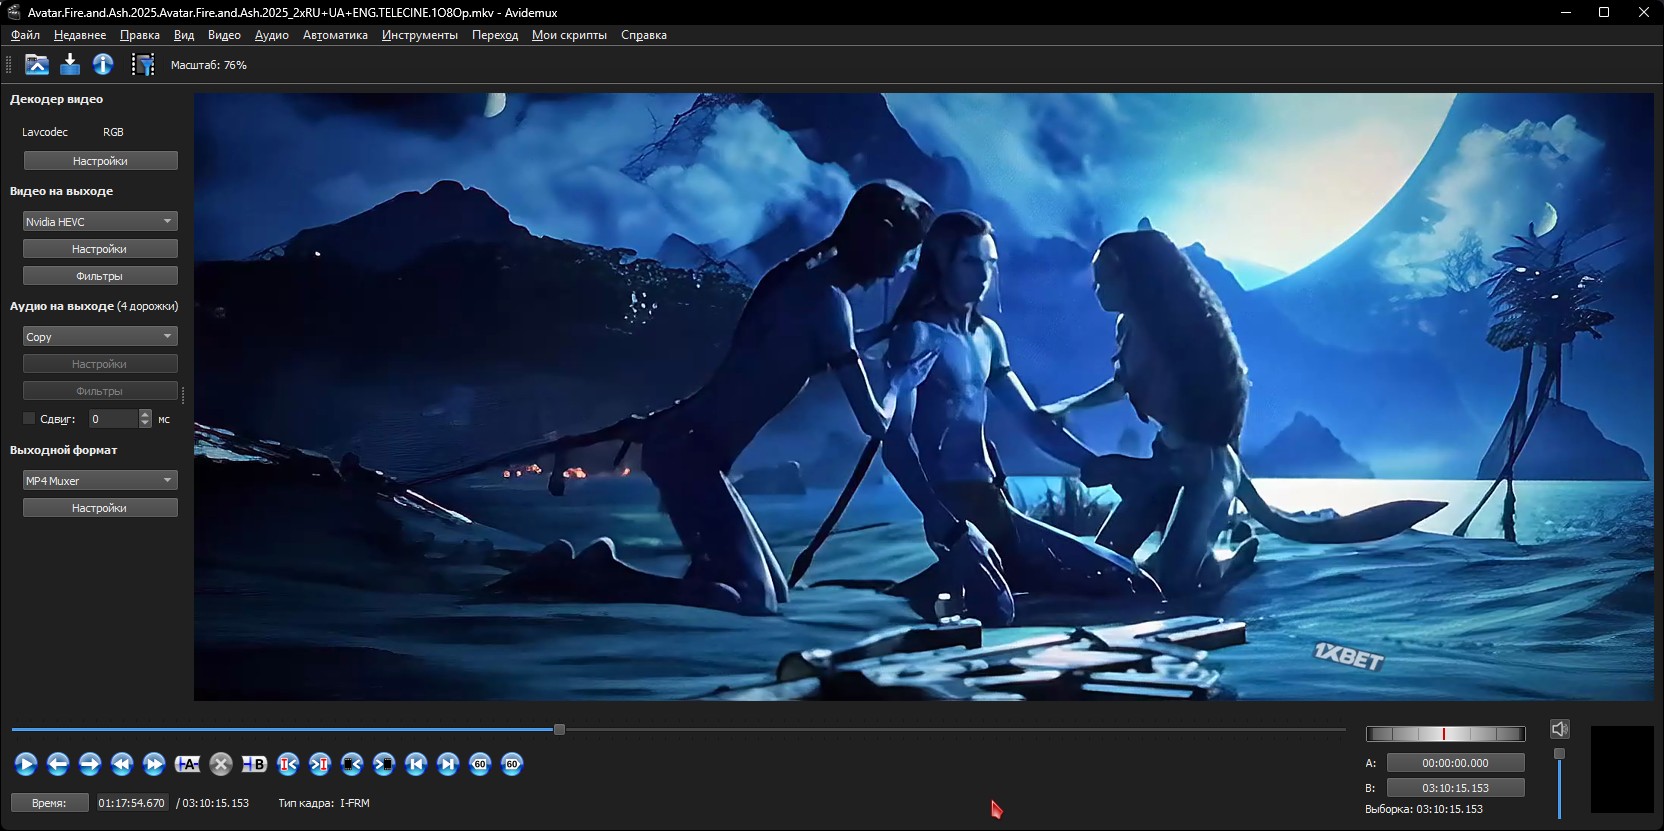Go to the first frame

coord(416,764)
